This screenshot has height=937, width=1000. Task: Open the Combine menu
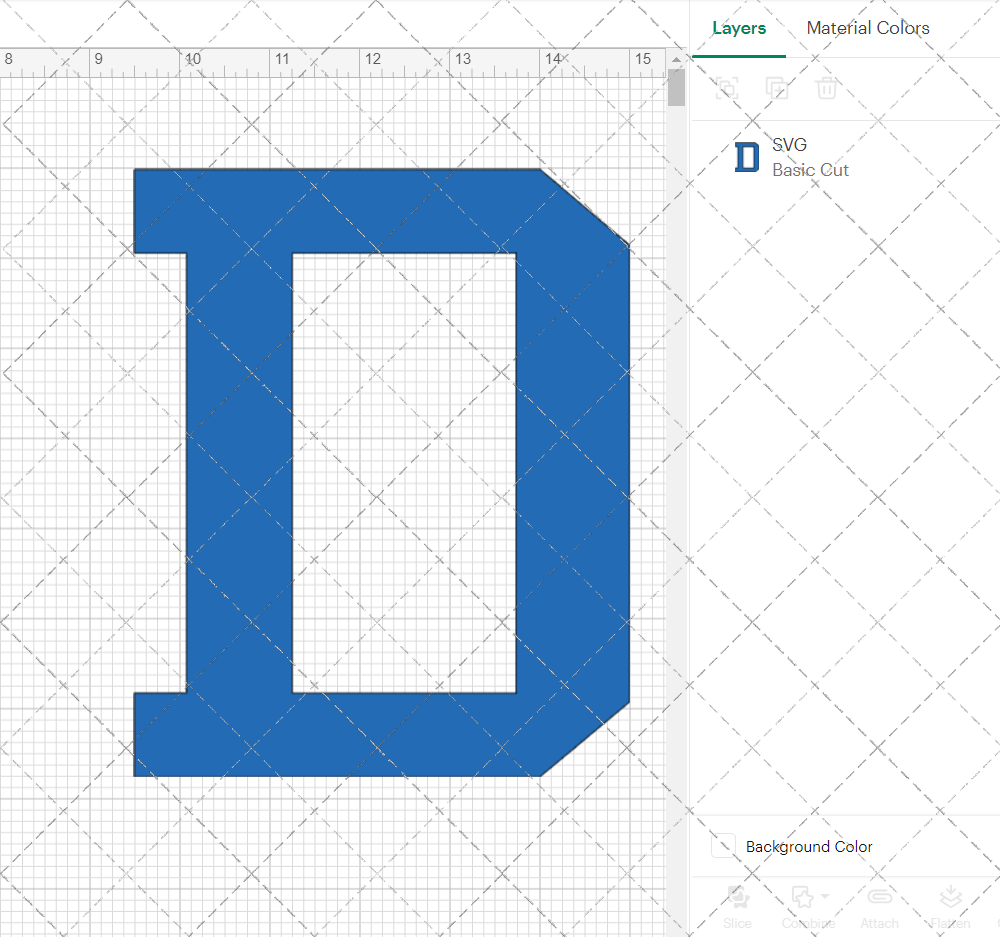(x=808, y=897)
